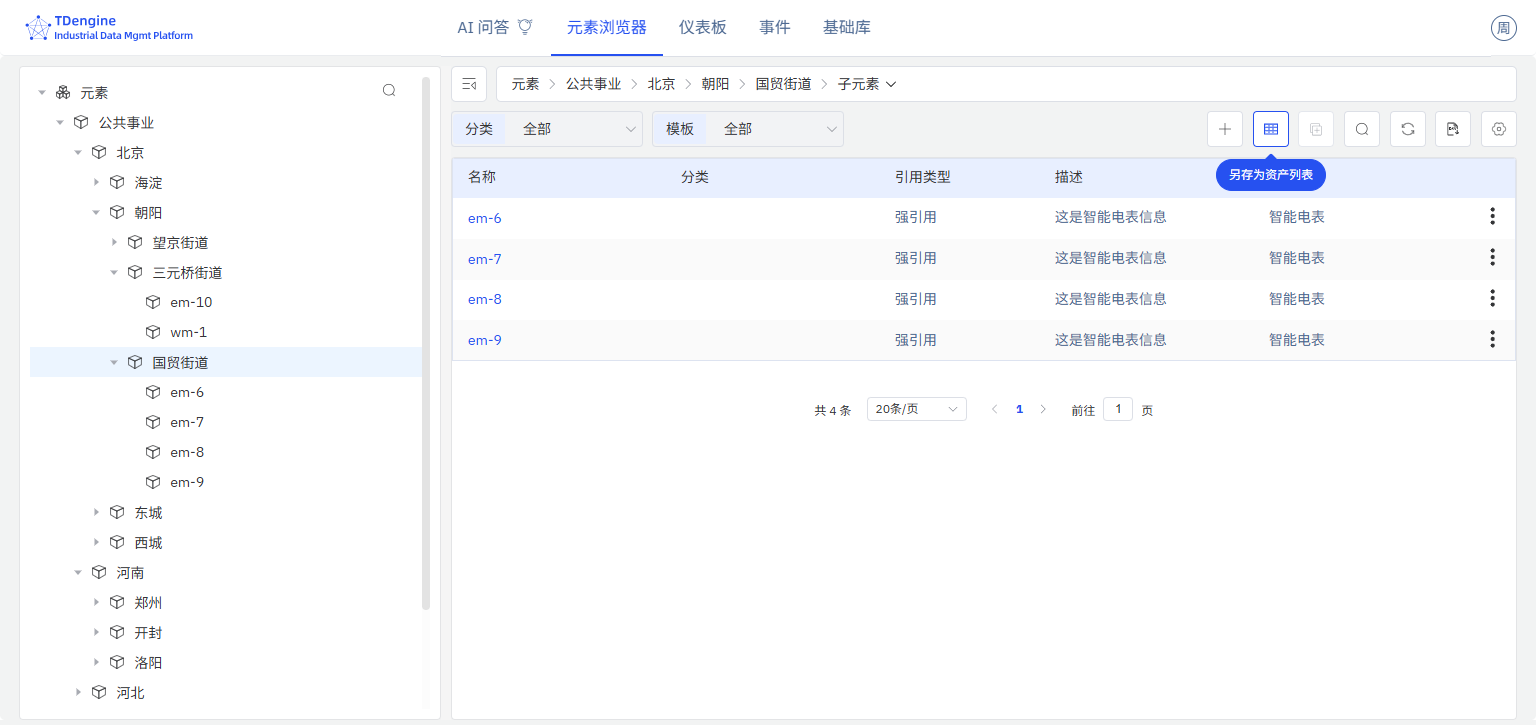Click the 周 user avatar
Screen dimensions: 1536x725
[1503, 27]
